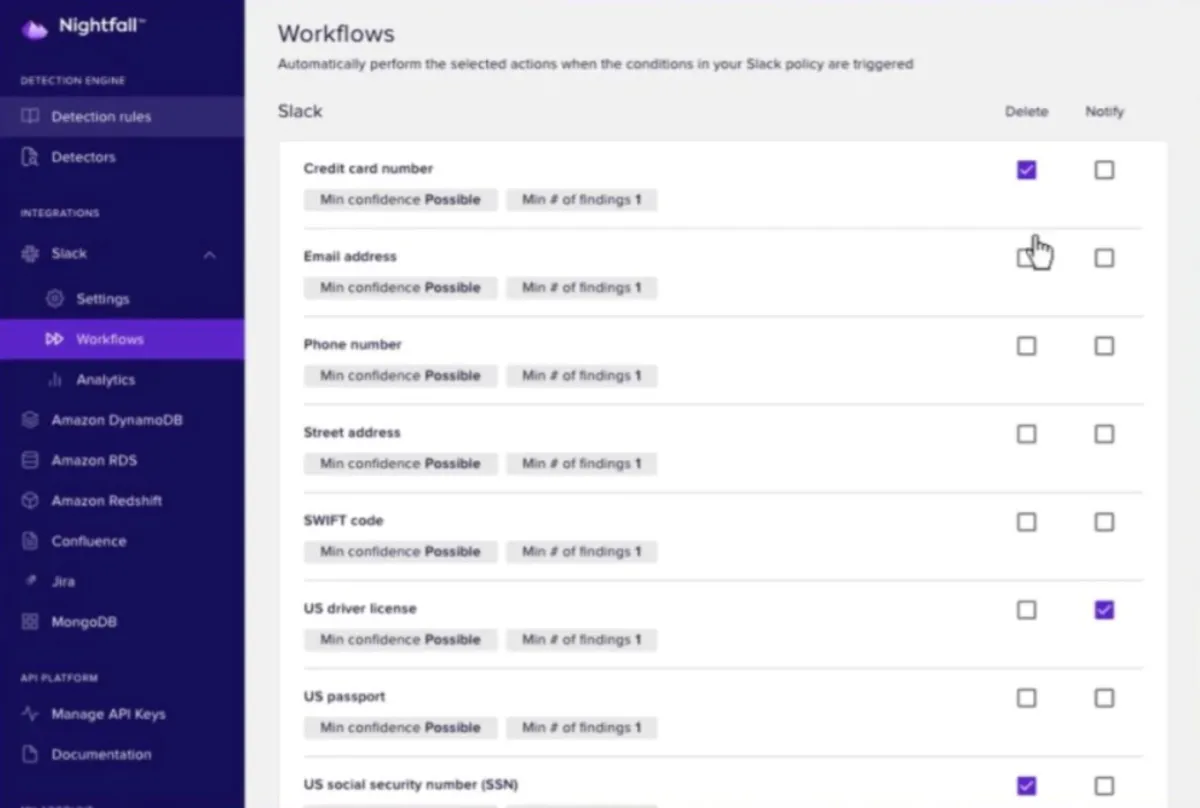
Task: Open Manage API Keys
Action: coord(122,714)
